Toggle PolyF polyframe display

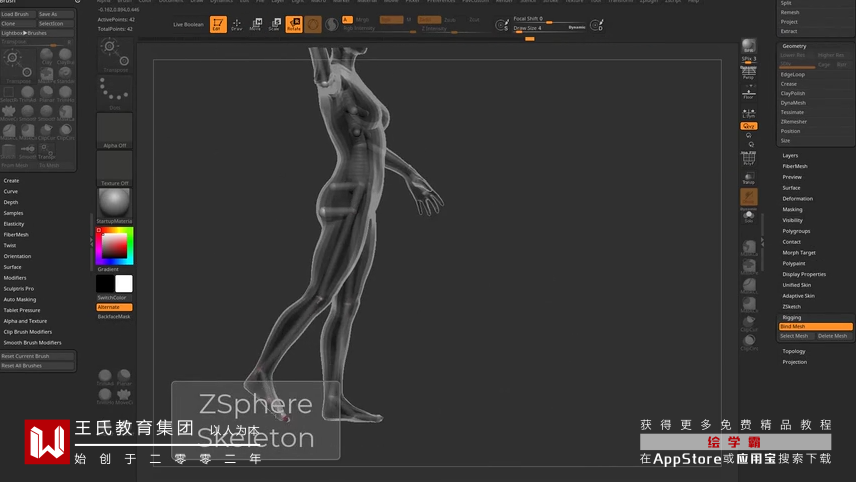coord(748,159)
